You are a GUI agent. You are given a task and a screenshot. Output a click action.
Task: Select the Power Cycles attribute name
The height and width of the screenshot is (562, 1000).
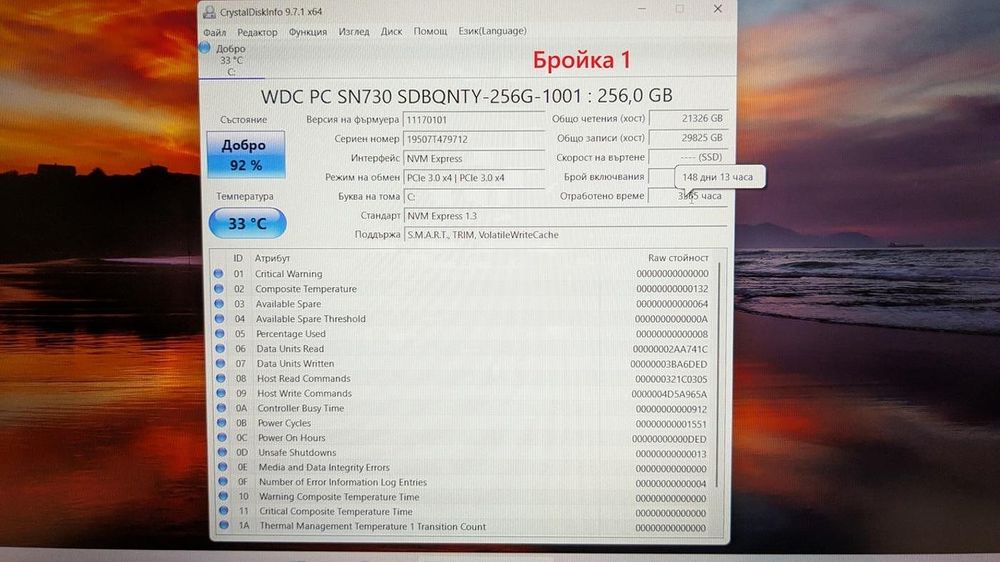point(284,423)
